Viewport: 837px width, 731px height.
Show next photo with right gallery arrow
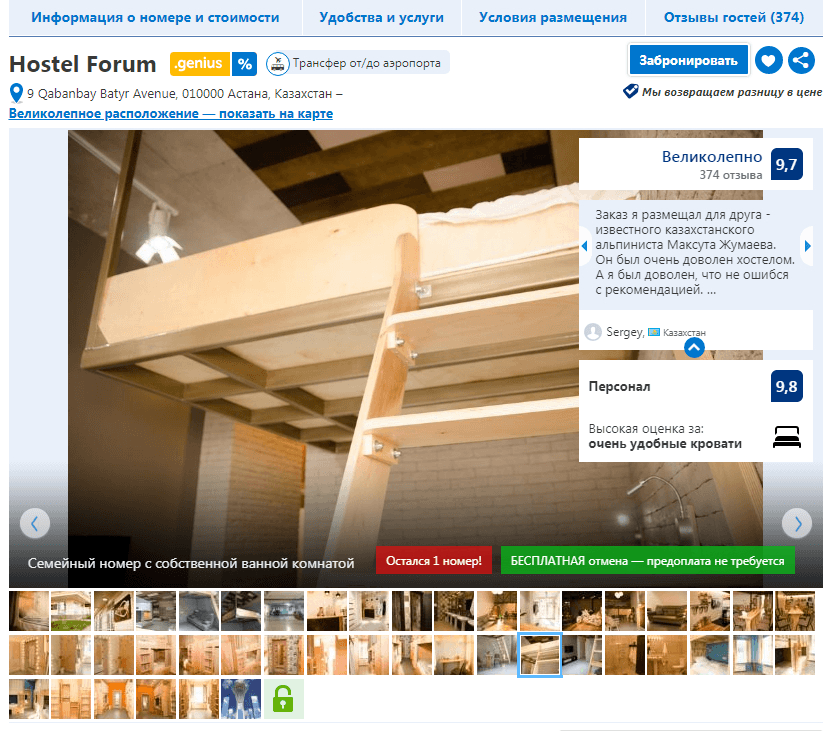tap(797, 524)
